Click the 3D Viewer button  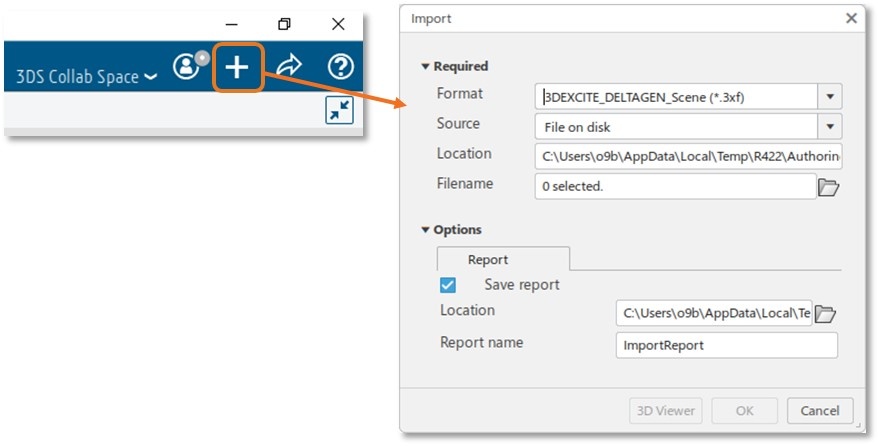[666, 410]
